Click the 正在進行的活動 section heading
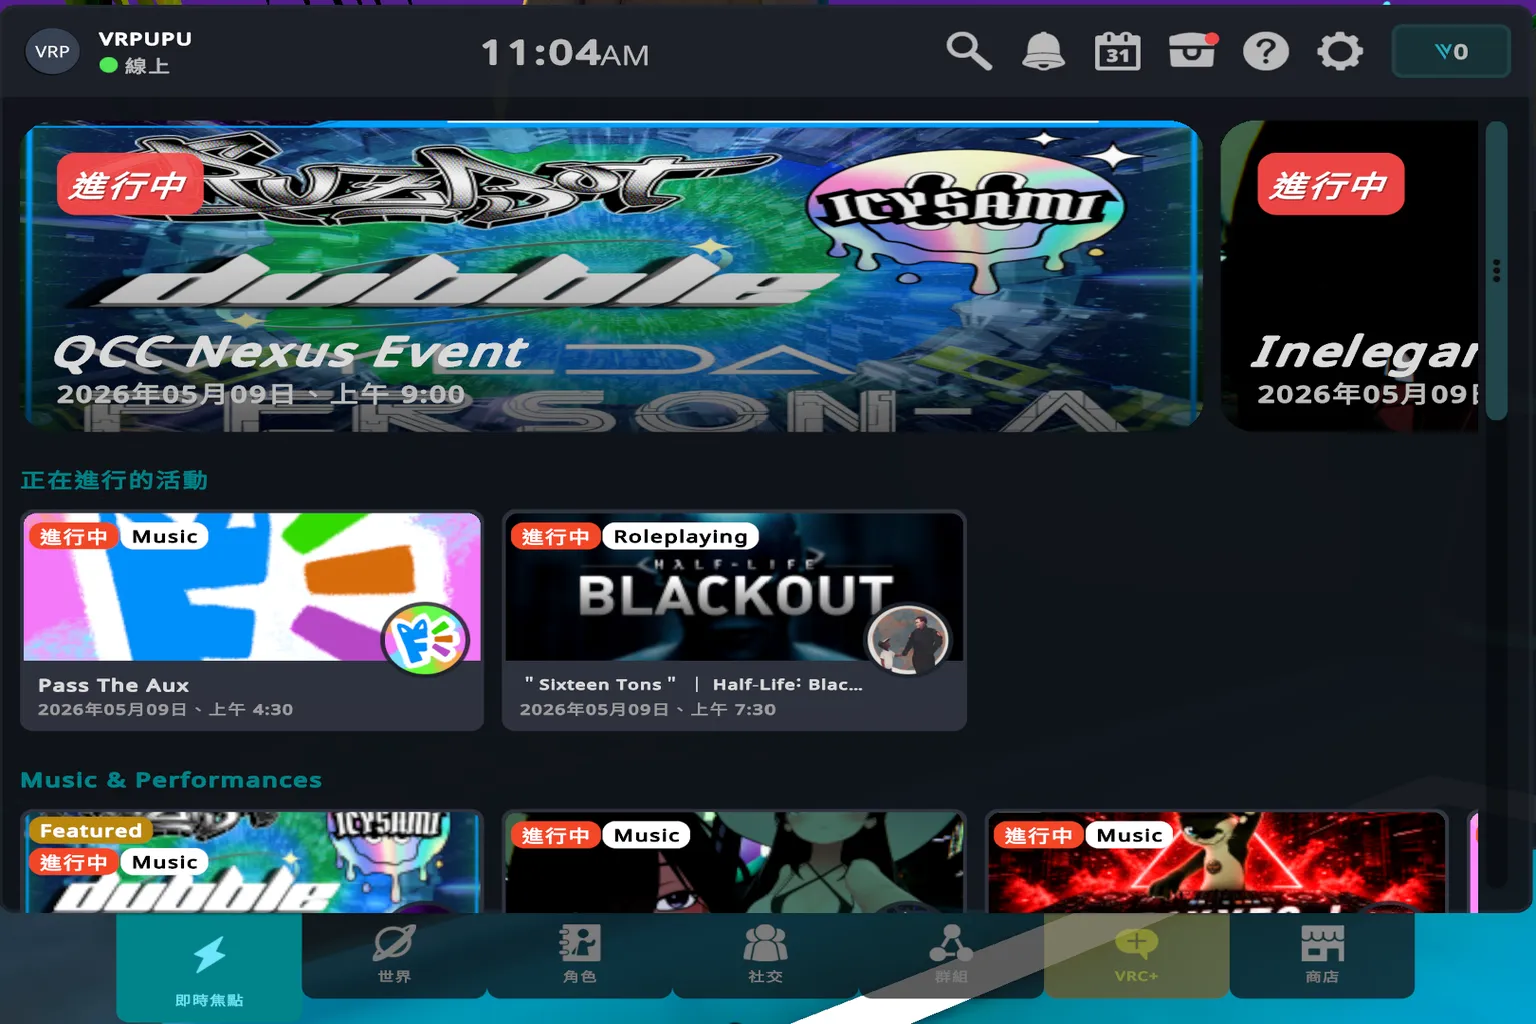 pos(114,480)
